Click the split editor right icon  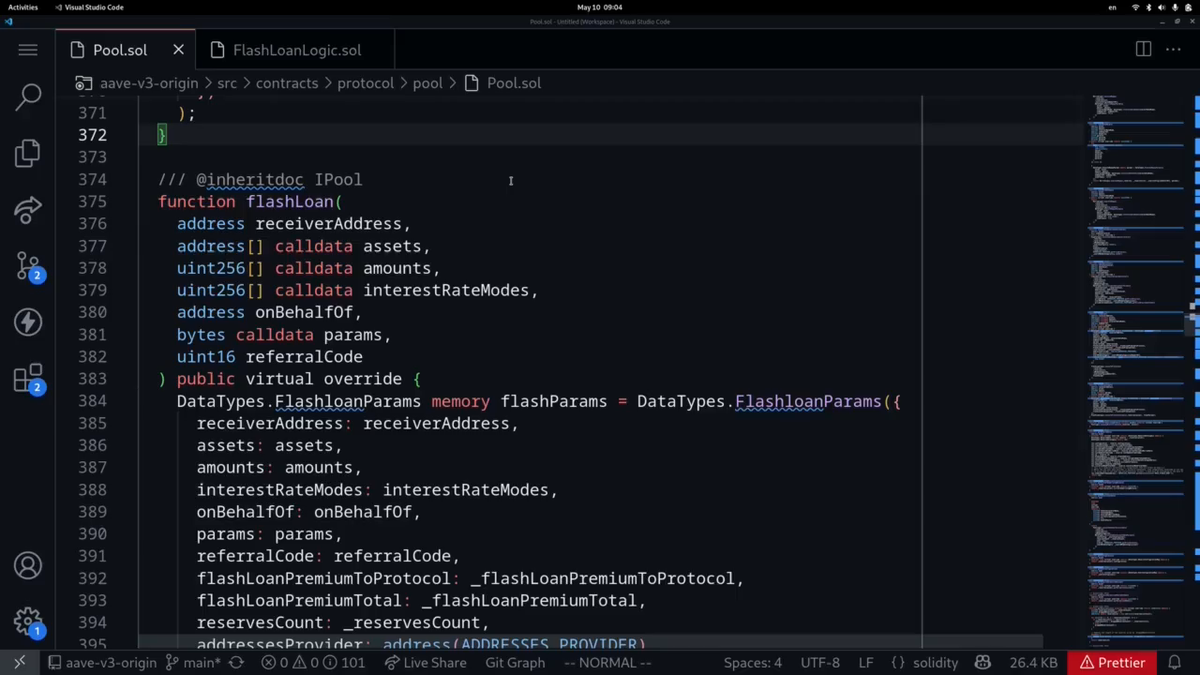(x=1143, y=49)
